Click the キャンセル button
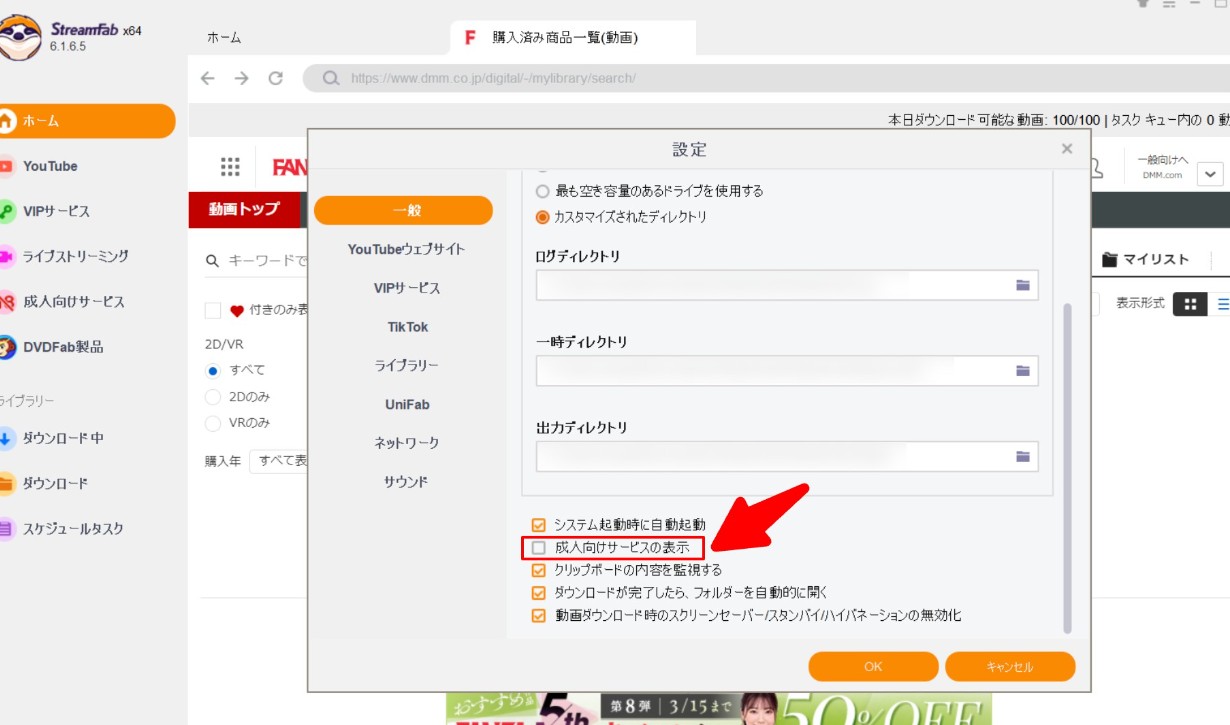Viewport: 1230px width, 725px height. point(1009,667)
